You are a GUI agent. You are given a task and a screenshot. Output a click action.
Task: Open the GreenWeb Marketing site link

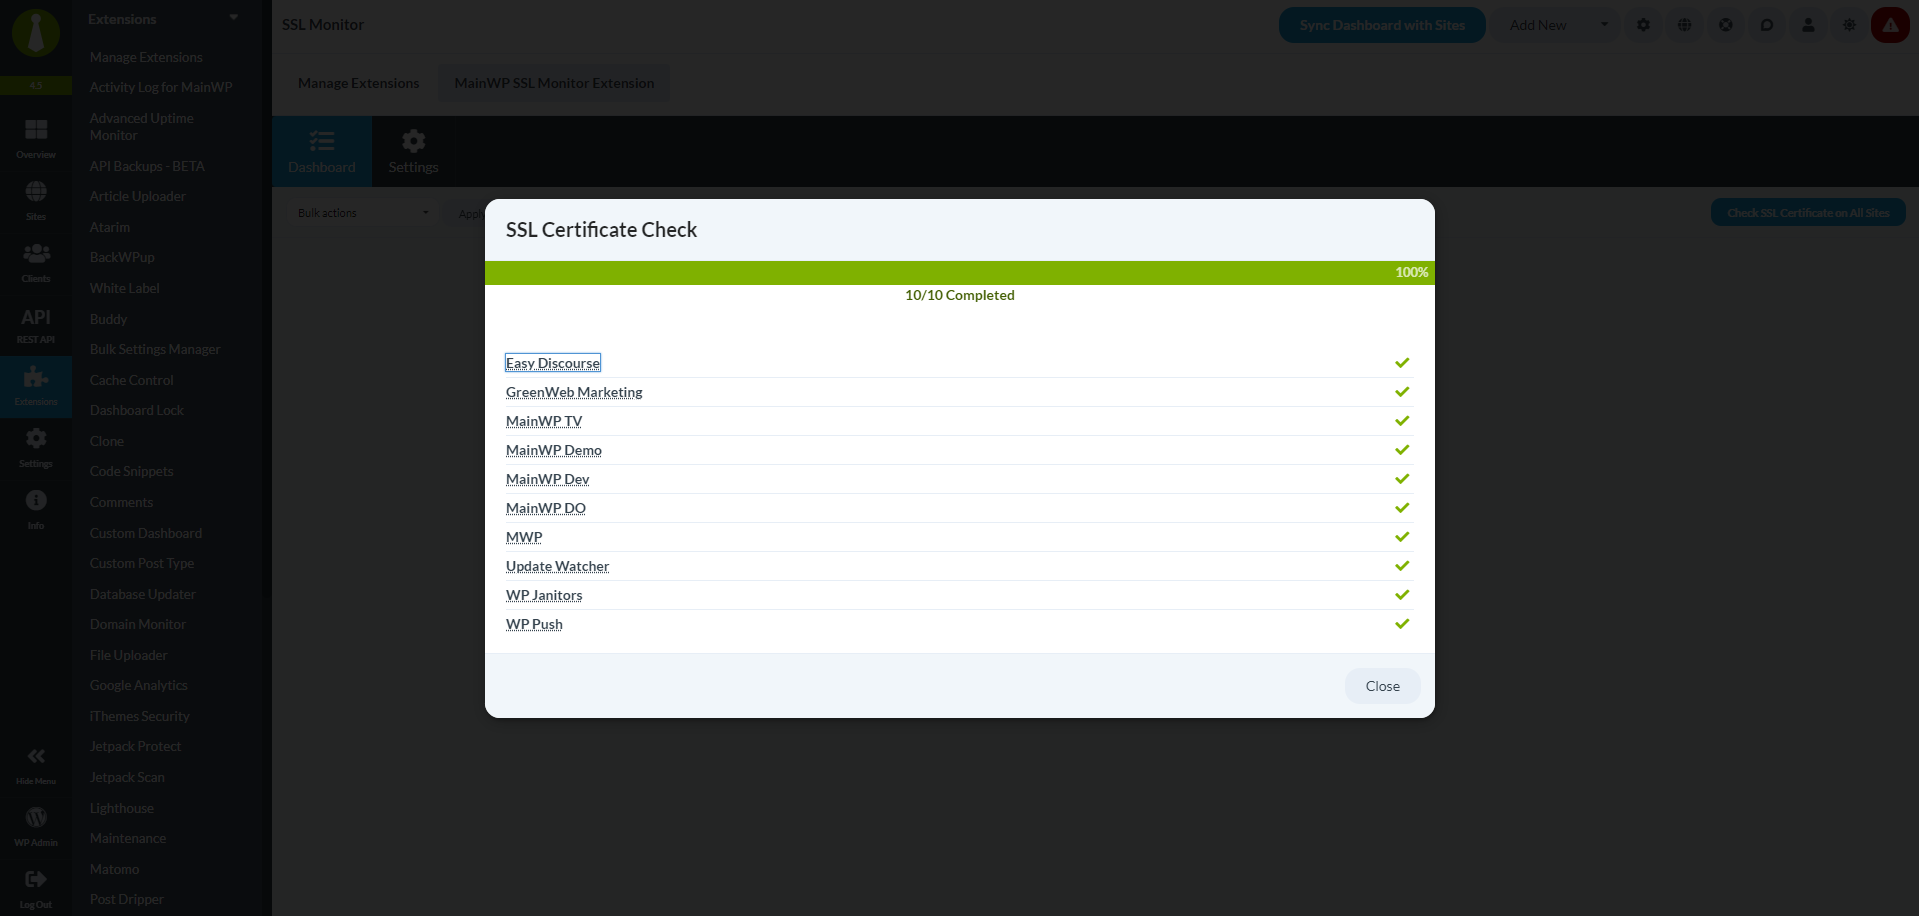coord(574,392)
